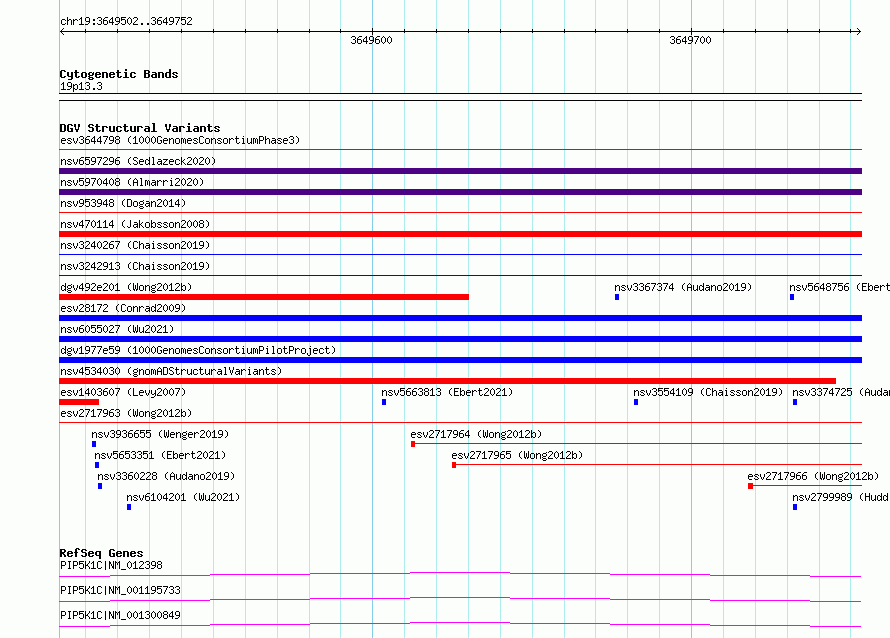This screenshot has height=638, width=890.
Task: Click the nsv6104201 (Wu2021) text label
Action: pos(183,497)
